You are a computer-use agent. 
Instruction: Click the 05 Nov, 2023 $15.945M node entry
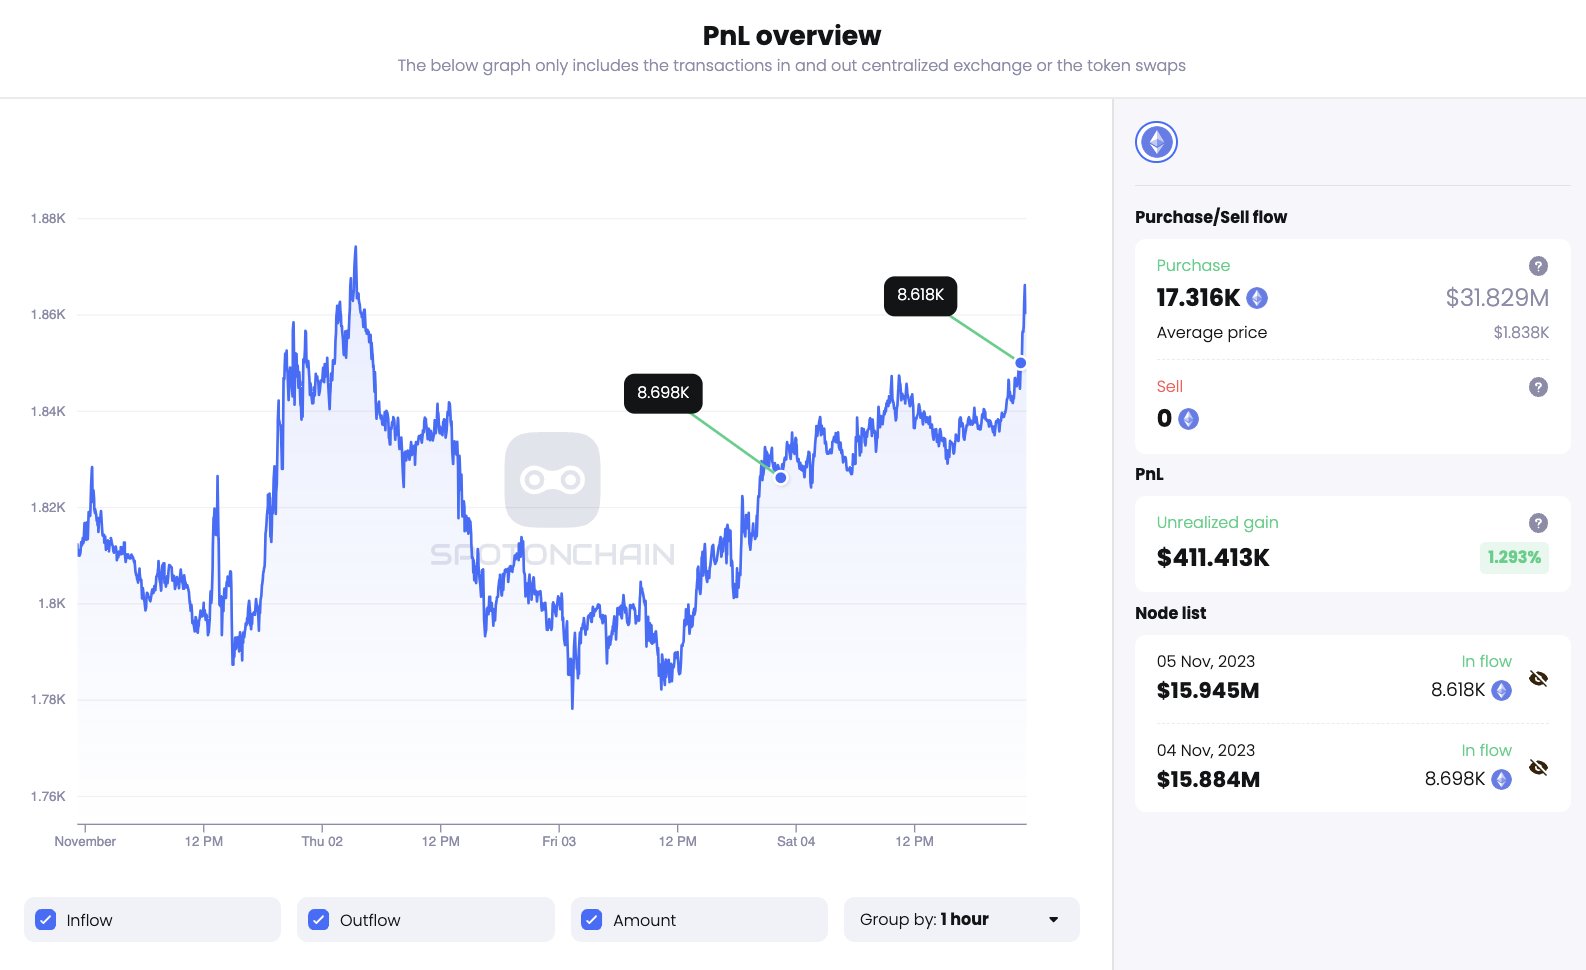click(x=1208, y=678)
